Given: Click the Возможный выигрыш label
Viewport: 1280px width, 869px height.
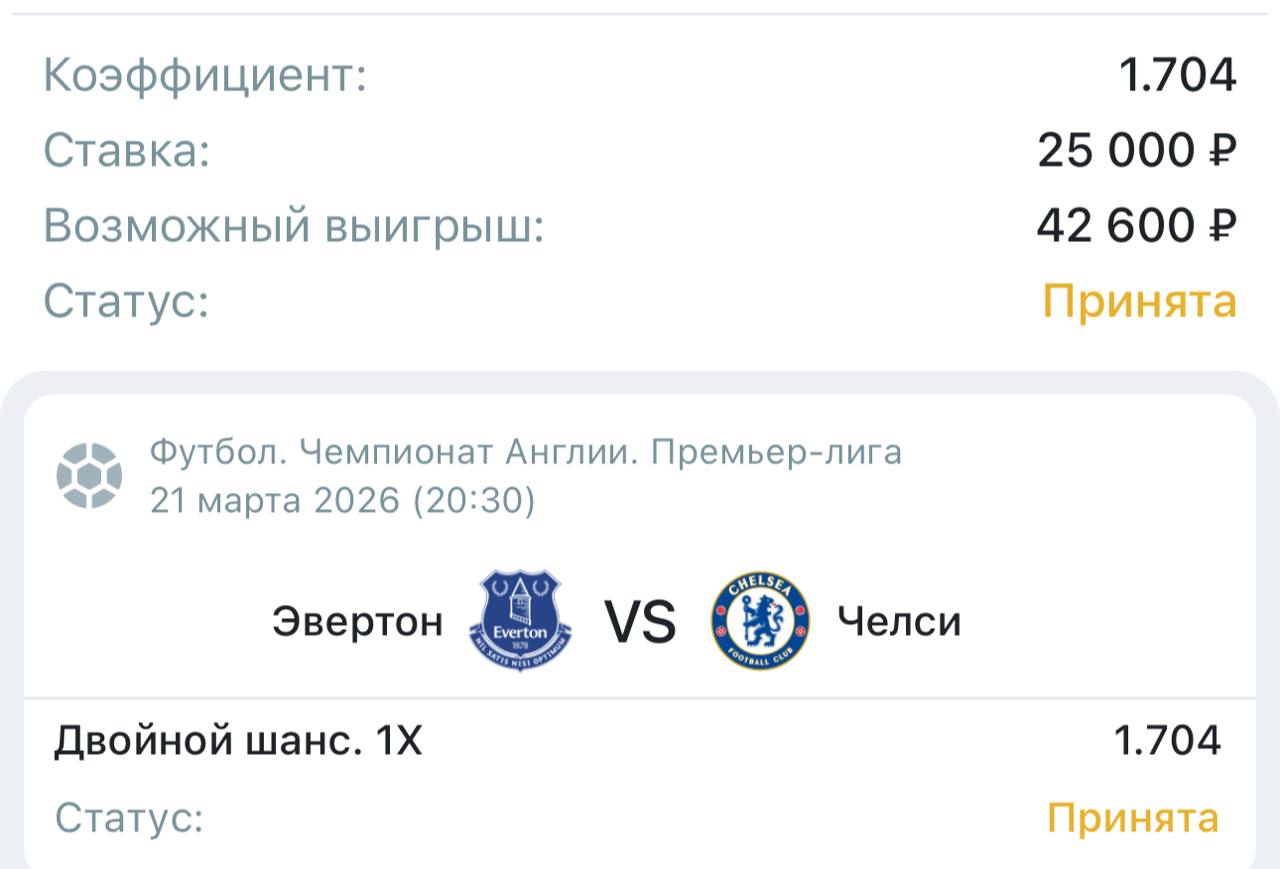Looking at the screenshot, I should point(293,227).
